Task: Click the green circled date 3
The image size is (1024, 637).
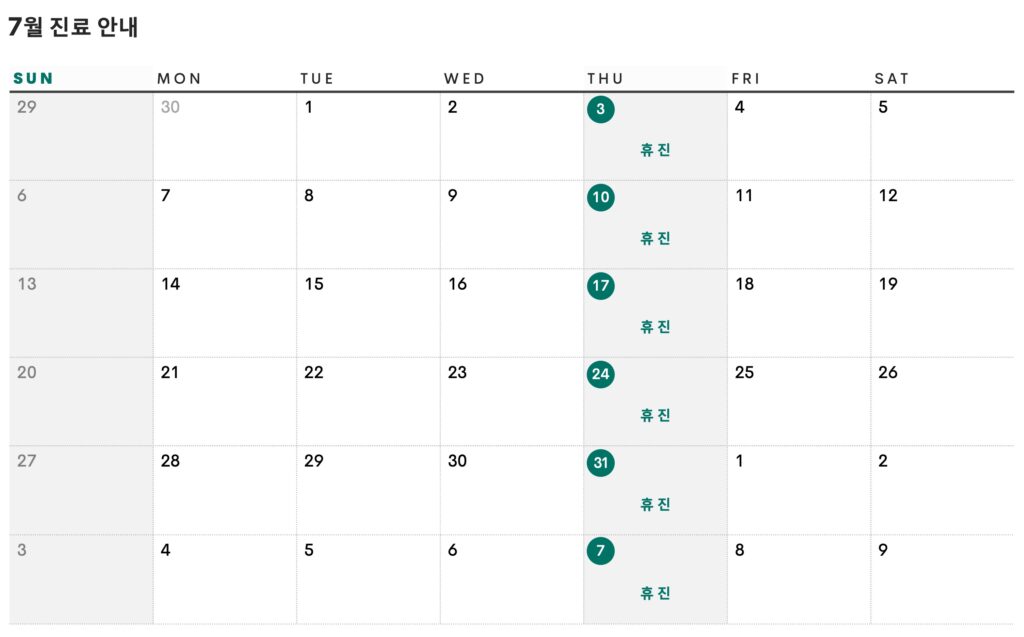Action: click(600, 109)
